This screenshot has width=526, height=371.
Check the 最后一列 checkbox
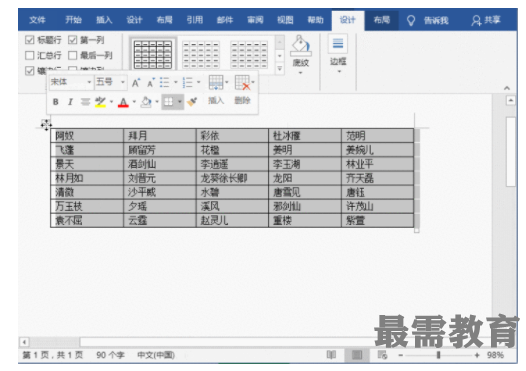72,55
